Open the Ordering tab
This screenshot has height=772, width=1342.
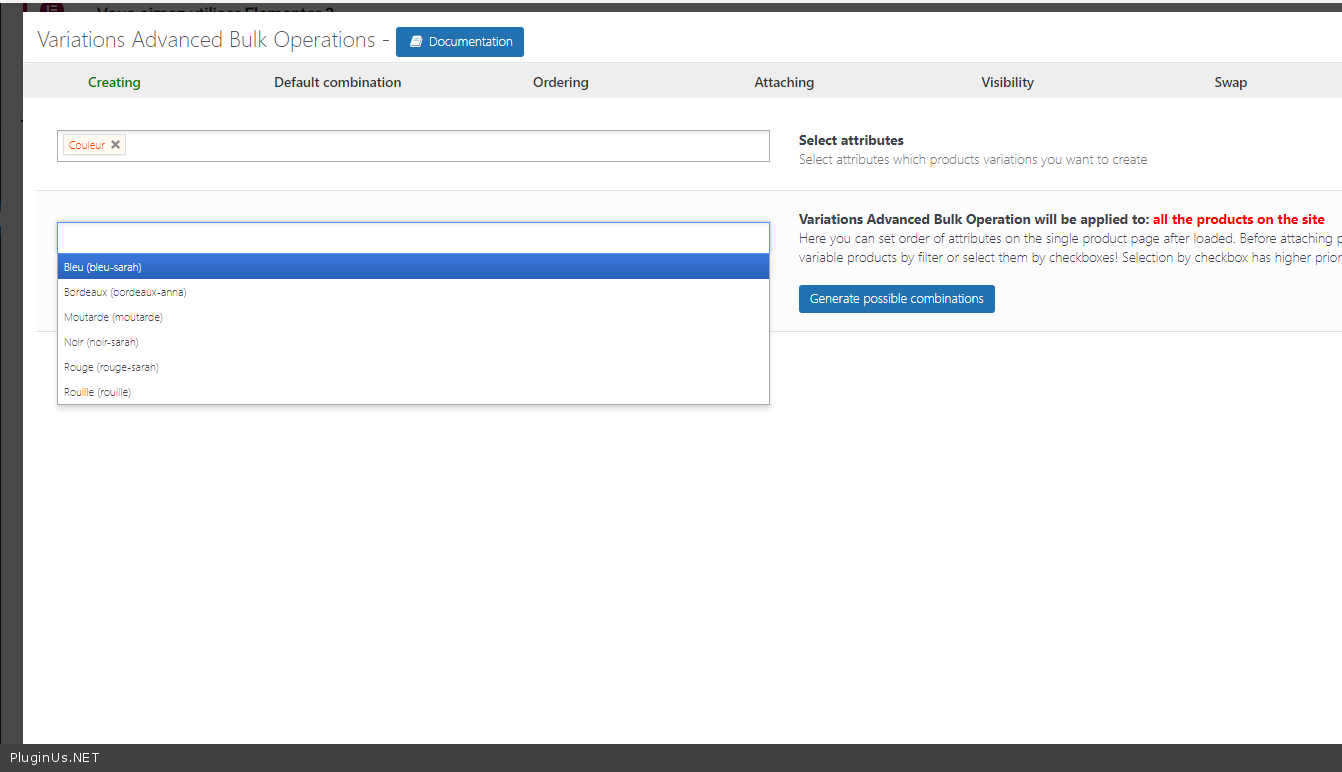pos(560,82)
